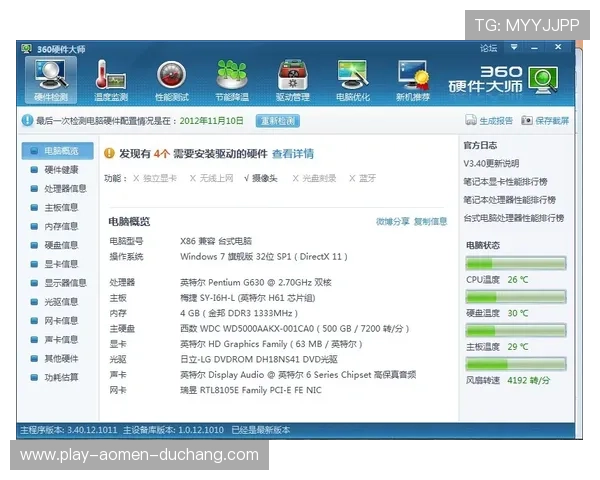Switch to 显卡信息 in the sidebar
The width and height of the screenshot is (600, 480).
[x=60, y=264]
